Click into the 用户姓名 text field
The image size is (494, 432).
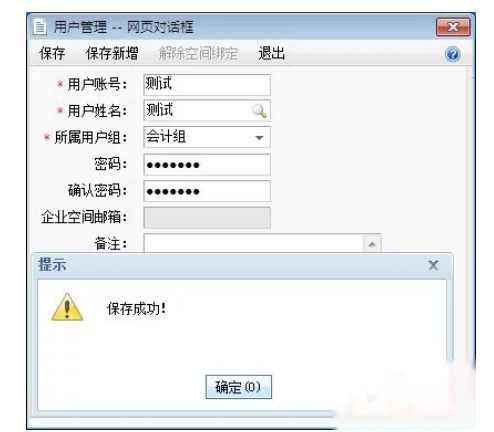198,110
